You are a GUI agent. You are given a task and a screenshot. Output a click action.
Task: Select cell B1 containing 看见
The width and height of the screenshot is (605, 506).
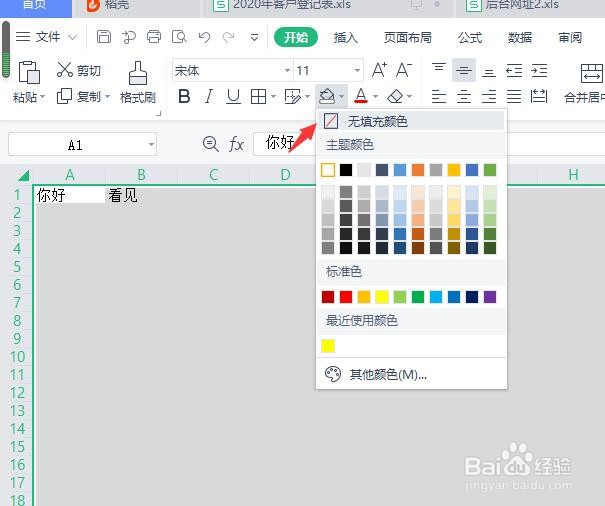coord(141,195)
